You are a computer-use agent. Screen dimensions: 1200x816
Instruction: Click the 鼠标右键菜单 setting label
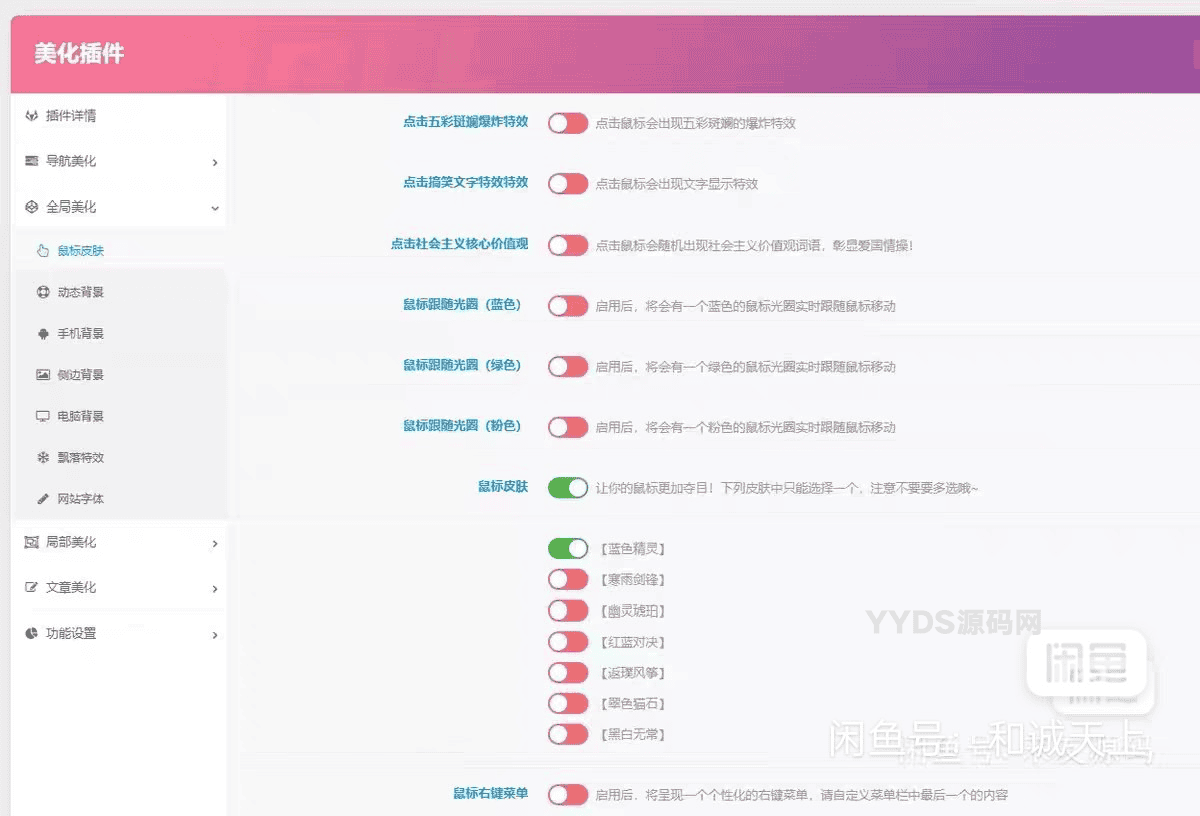pos(490,794)
